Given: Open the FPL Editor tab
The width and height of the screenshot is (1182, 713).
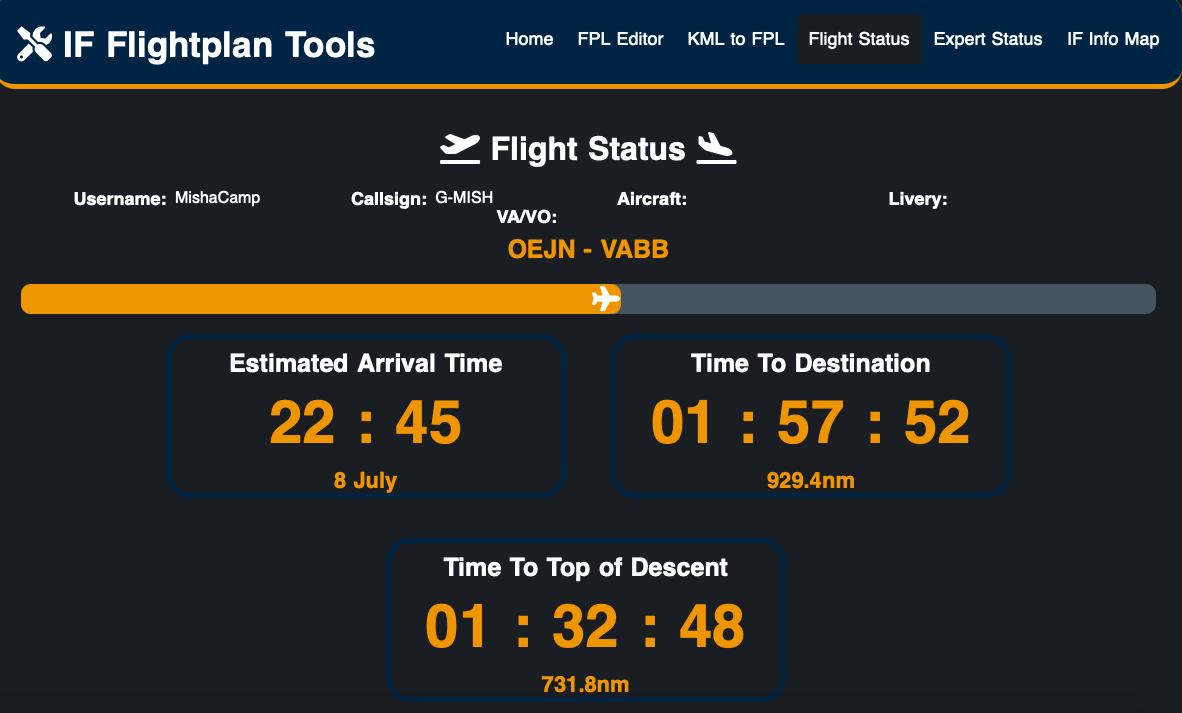Looking at the screenshot, I should coord(620,39).
